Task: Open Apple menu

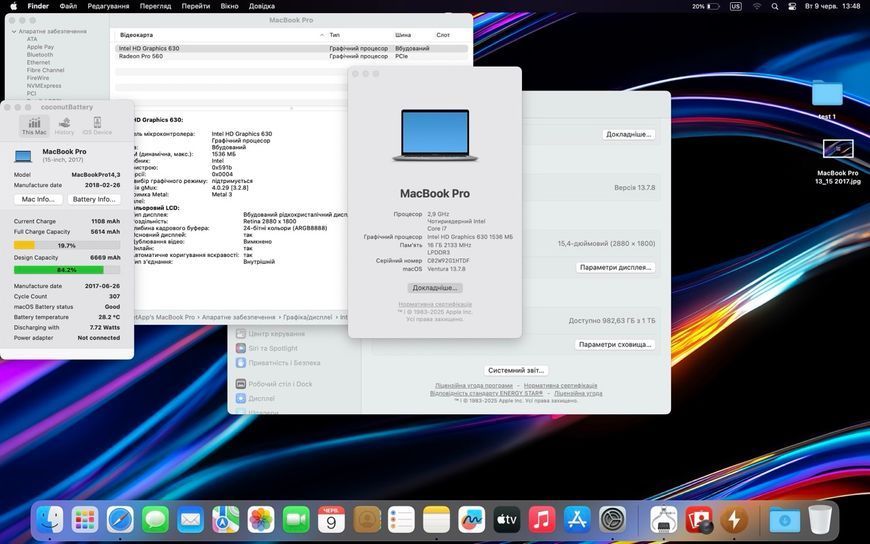Action: click(x=14, y=6)
